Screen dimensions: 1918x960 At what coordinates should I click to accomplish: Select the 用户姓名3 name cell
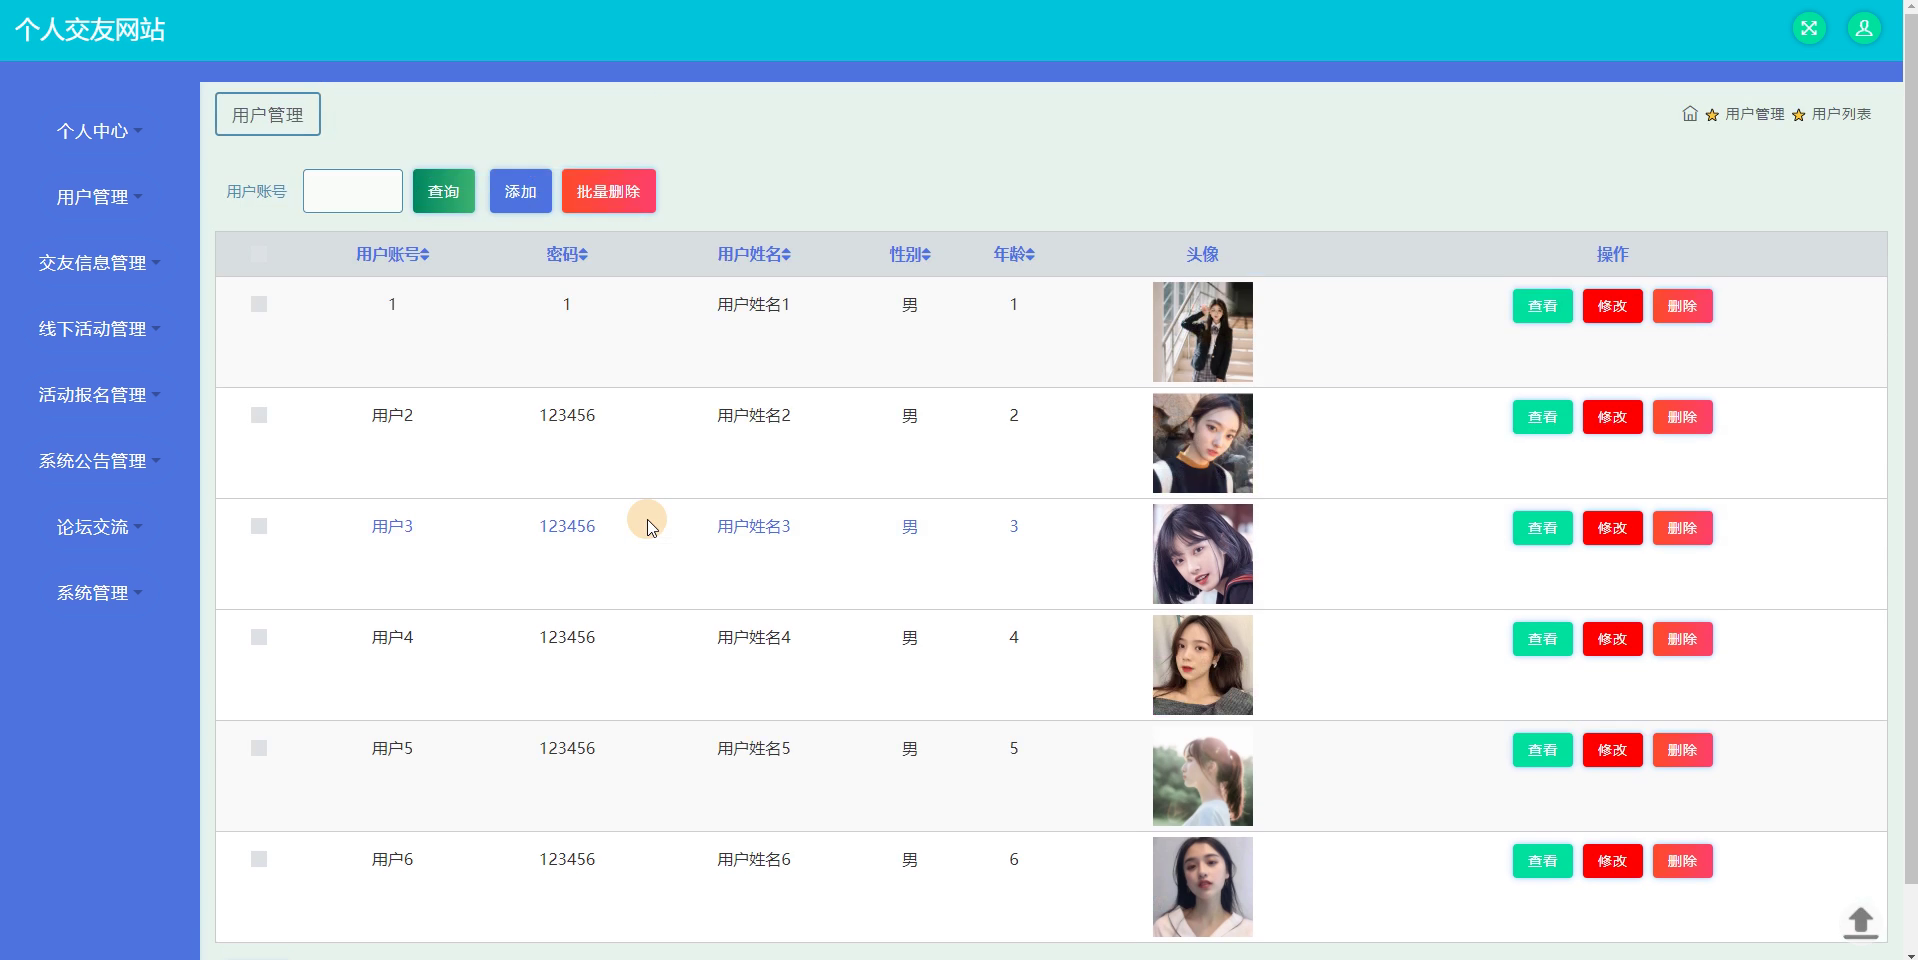pyautogui.click(x=754, y=526)
